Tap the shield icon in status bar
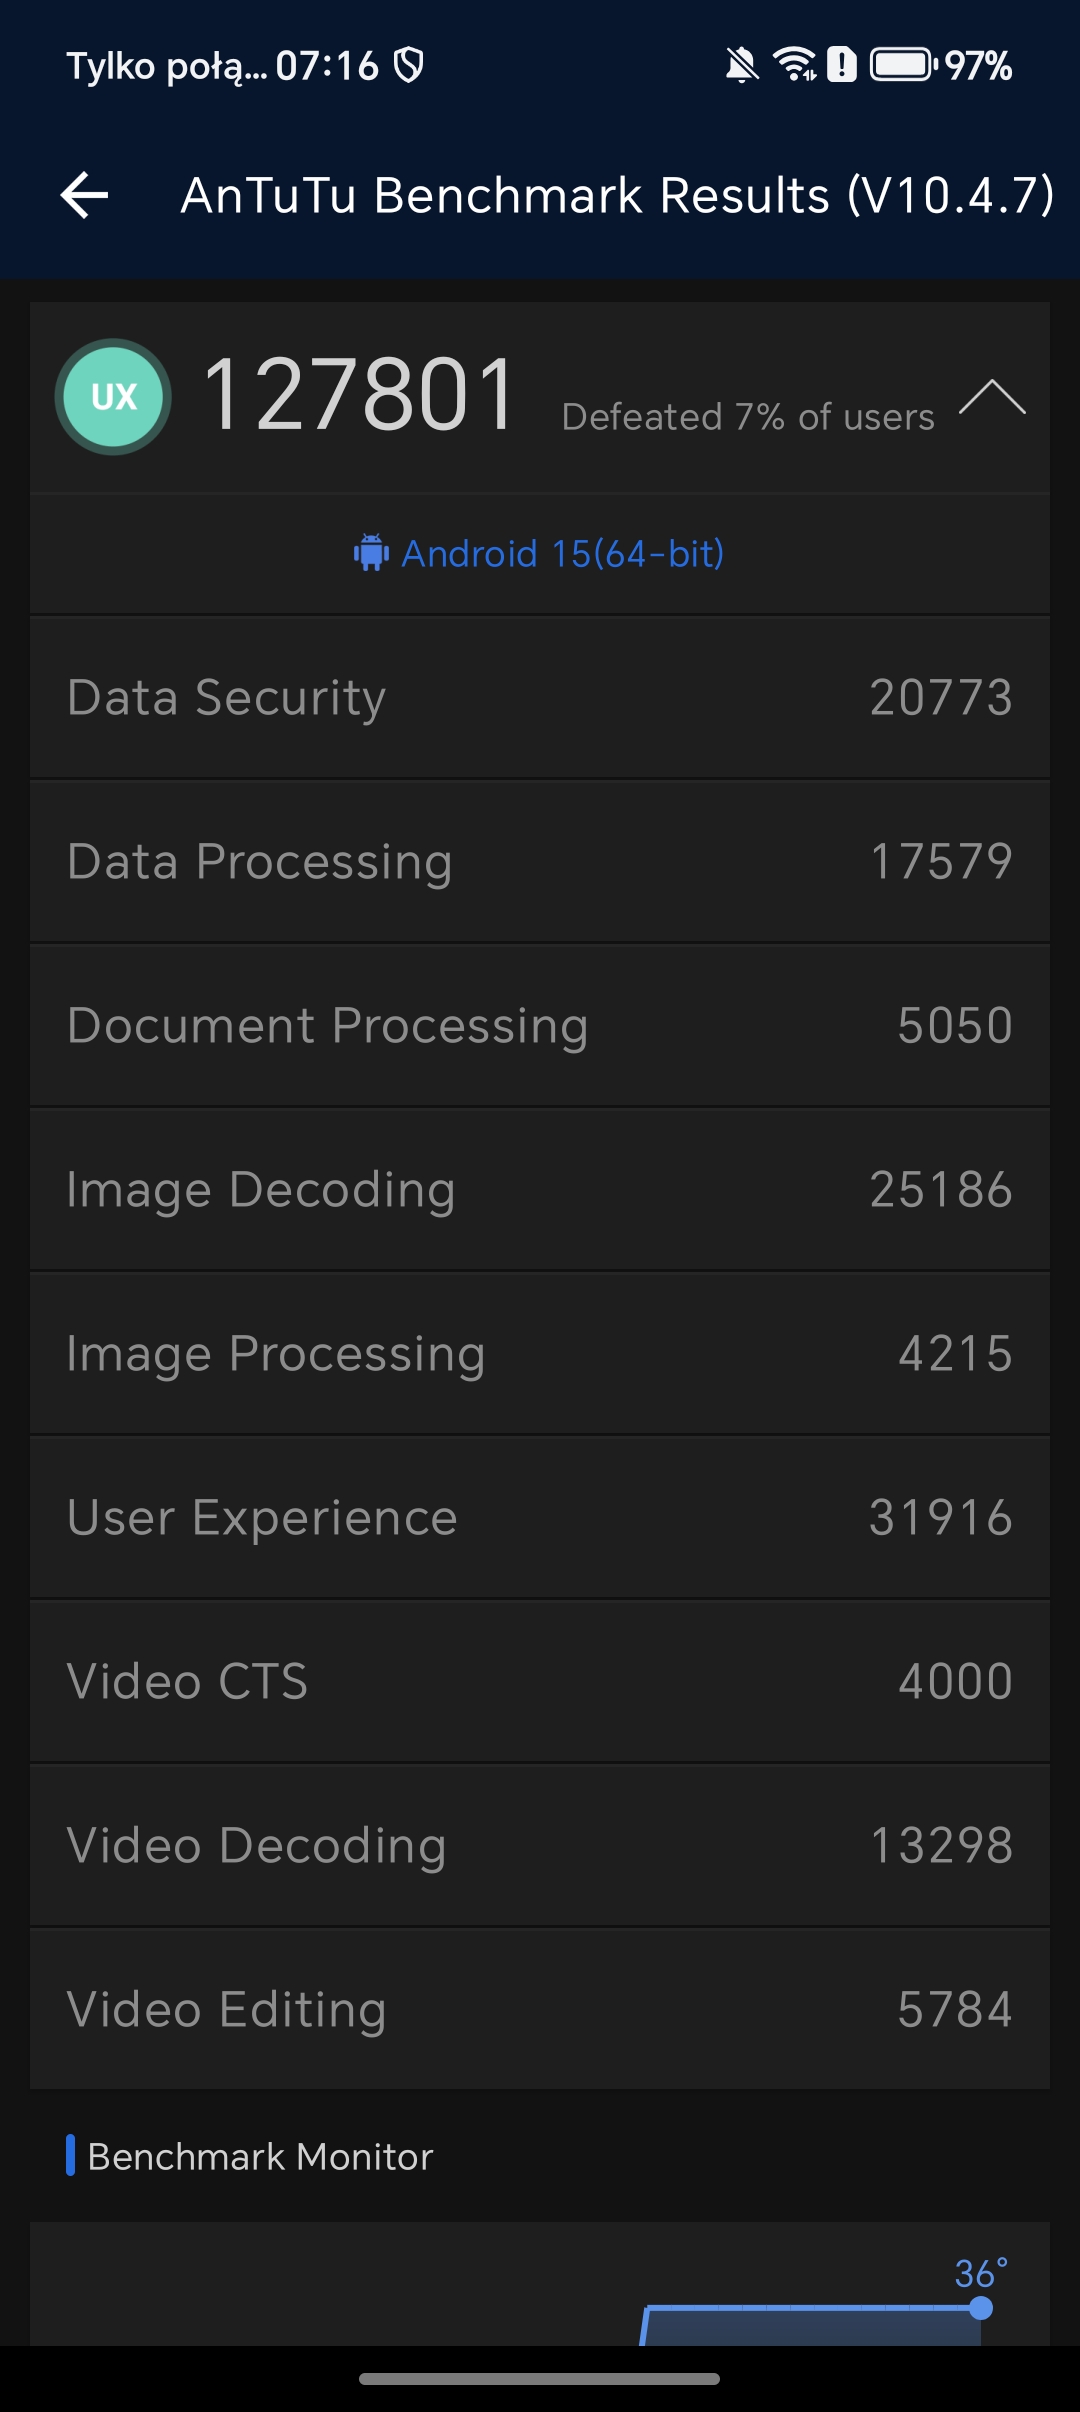1080x2412 pixels. tap(409, 66)
